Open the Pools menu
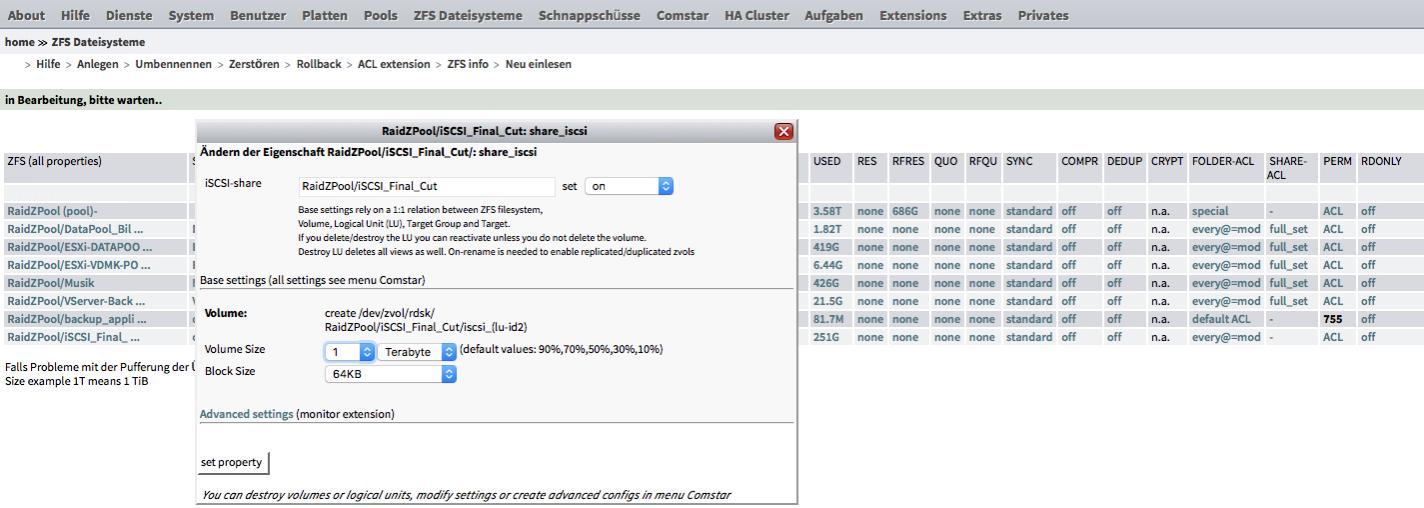The width and height of the screenshot is (1424, 508). (x=380, y=15)
